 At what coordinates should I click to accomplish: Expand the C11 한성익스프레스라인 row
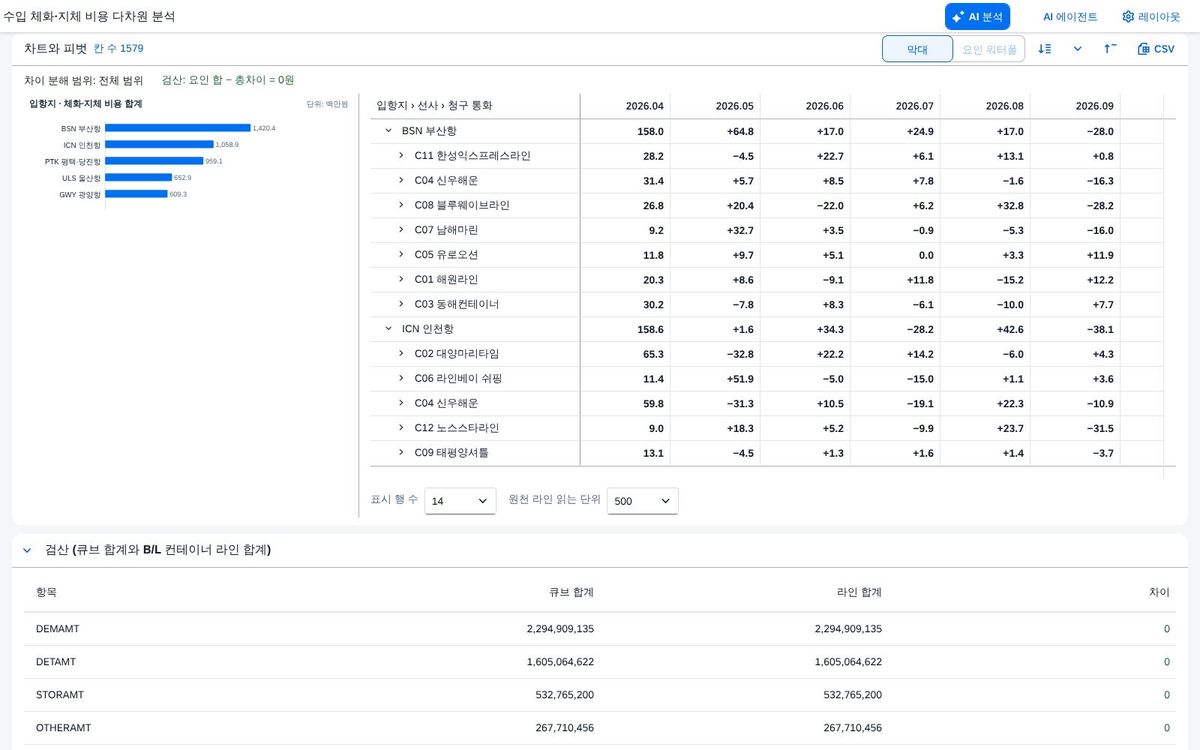point(401,156)
